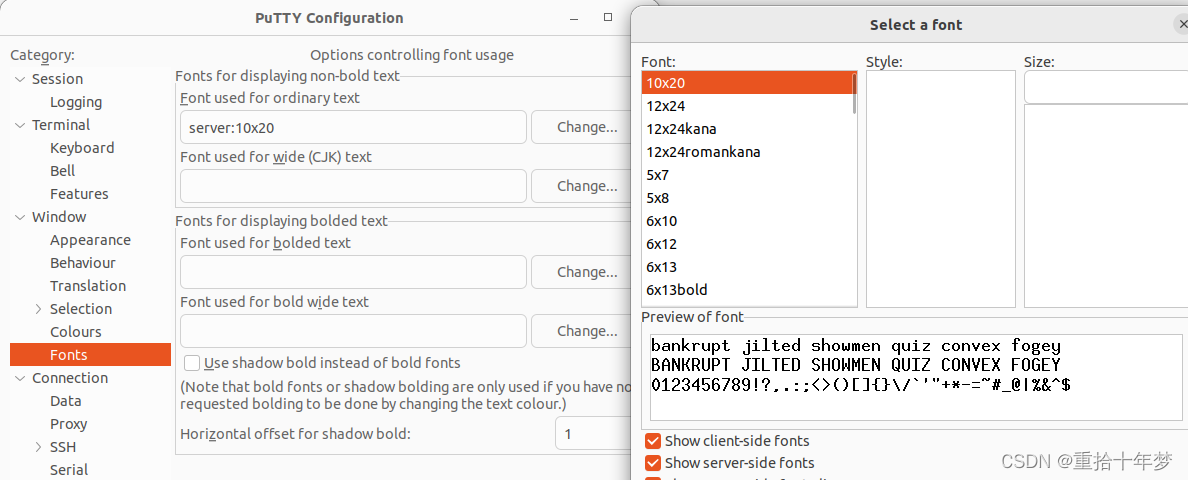This screenshot has width=1188, height=480.
Task: Open the Keyboard settings category
Action: [x=82, y=148]
